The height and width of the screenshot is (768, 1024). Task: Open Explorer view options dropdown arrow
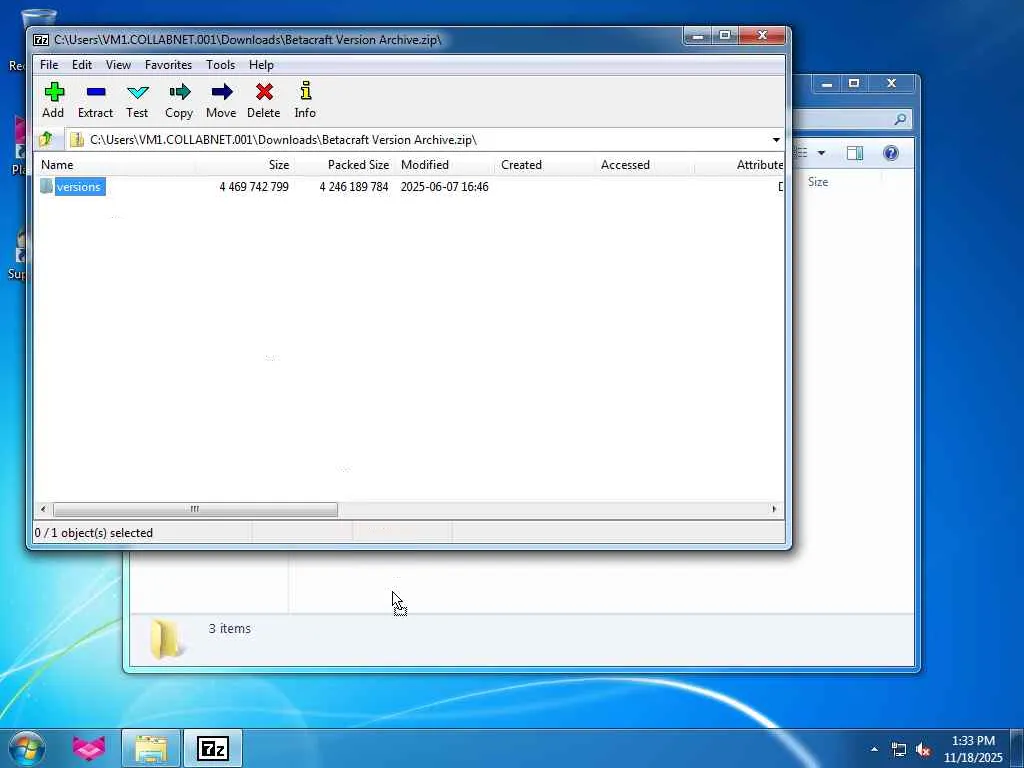(x=822, y=153)
